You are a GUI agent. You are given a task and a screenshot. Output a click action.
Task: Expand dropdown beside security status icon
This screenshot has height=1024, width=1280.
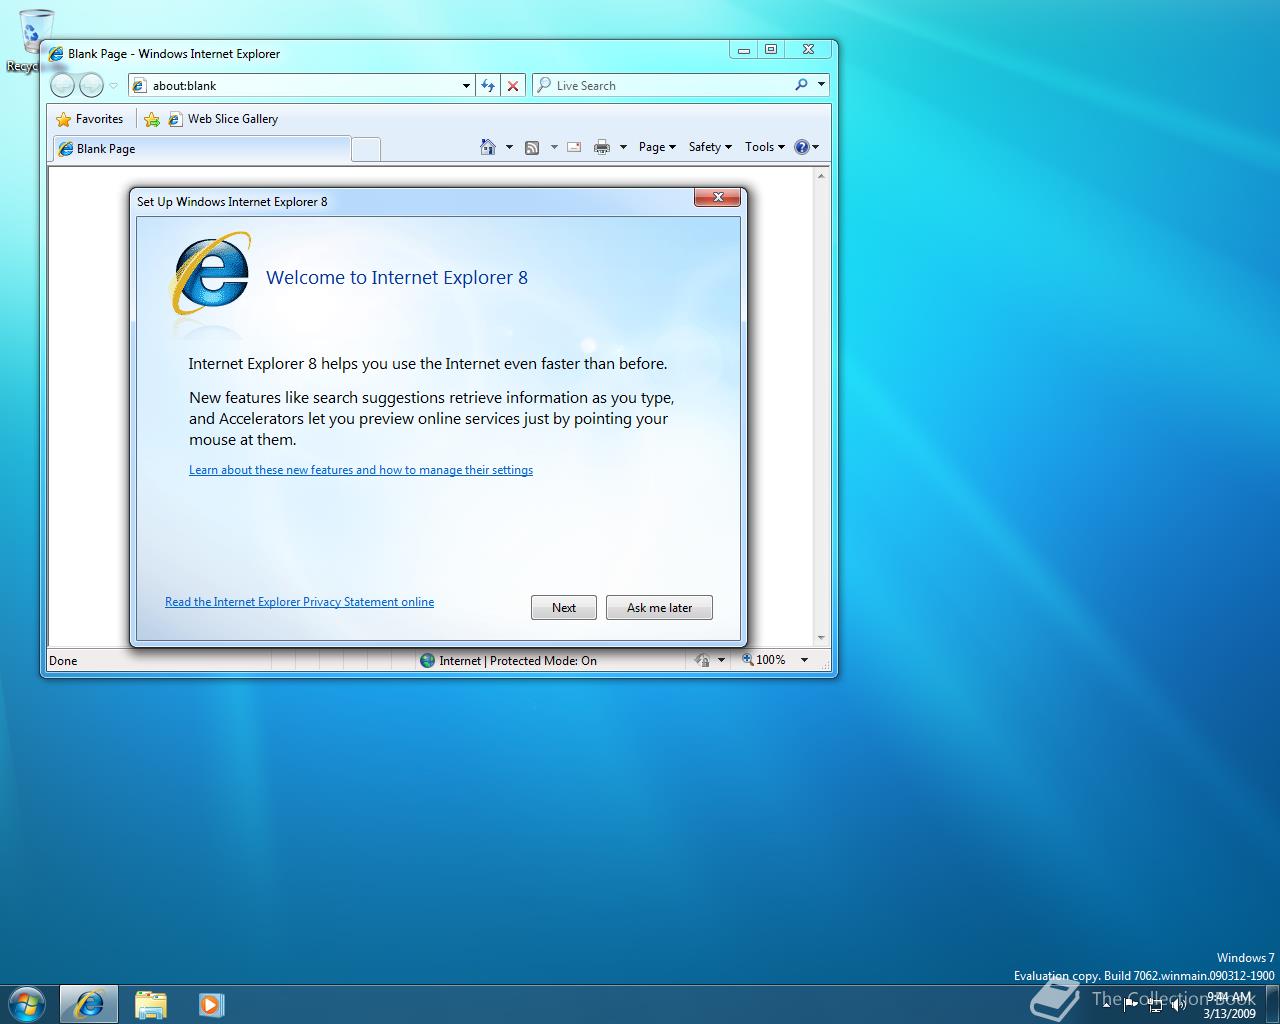(721, 660)
